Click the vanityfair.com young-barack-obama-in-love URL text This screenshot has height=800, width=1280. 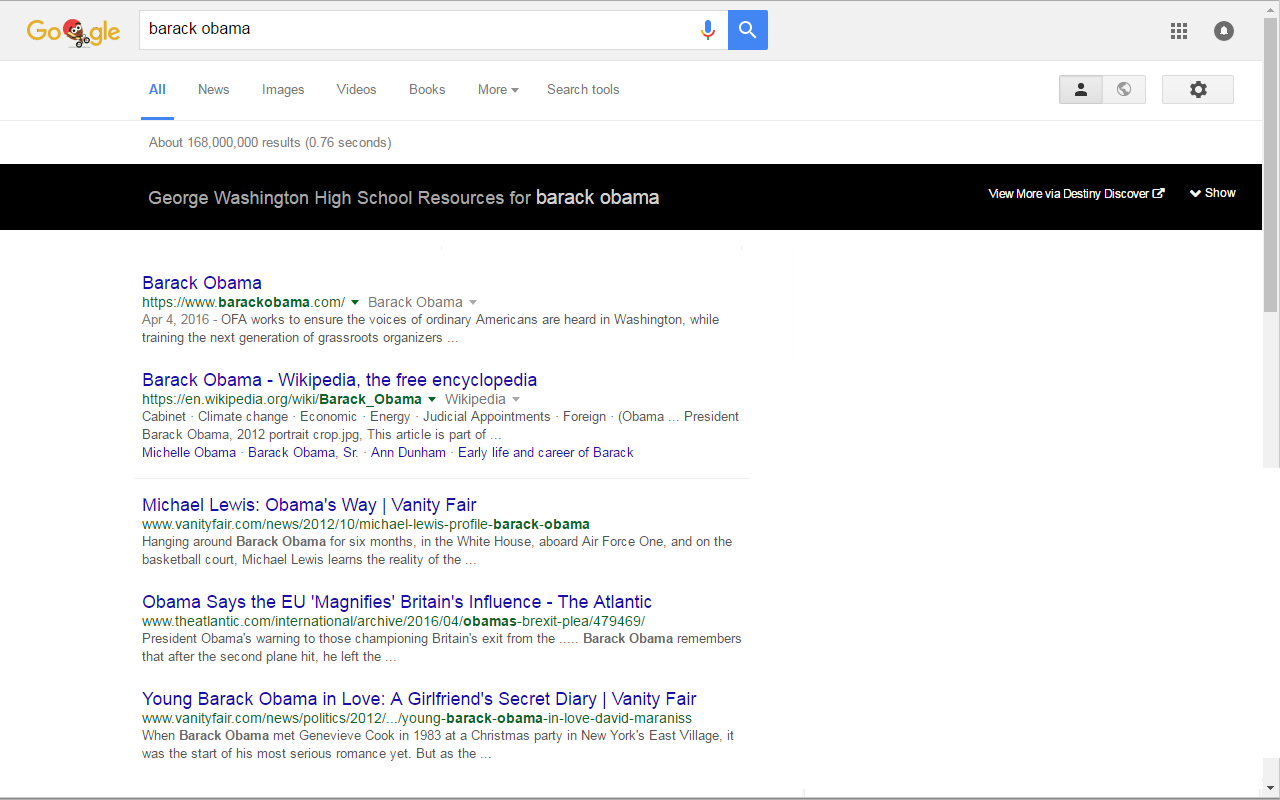click(417, 718)
